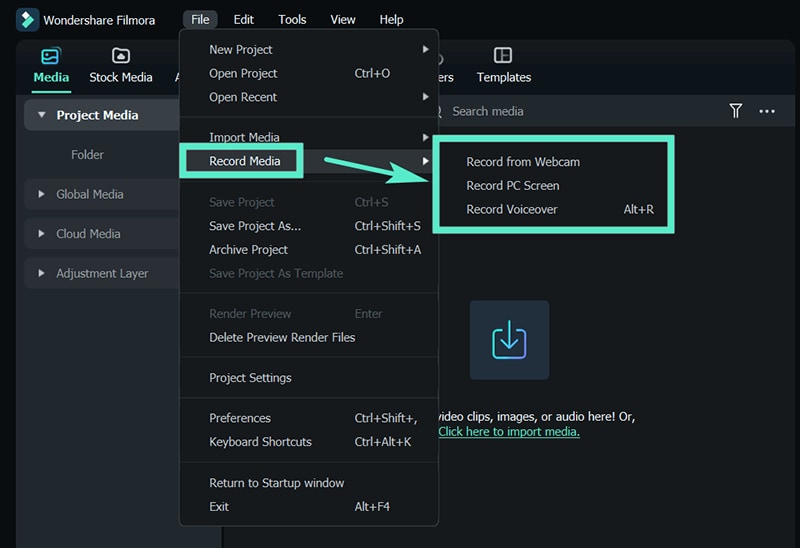Choose Save Project As...

(x=309, y=226)
